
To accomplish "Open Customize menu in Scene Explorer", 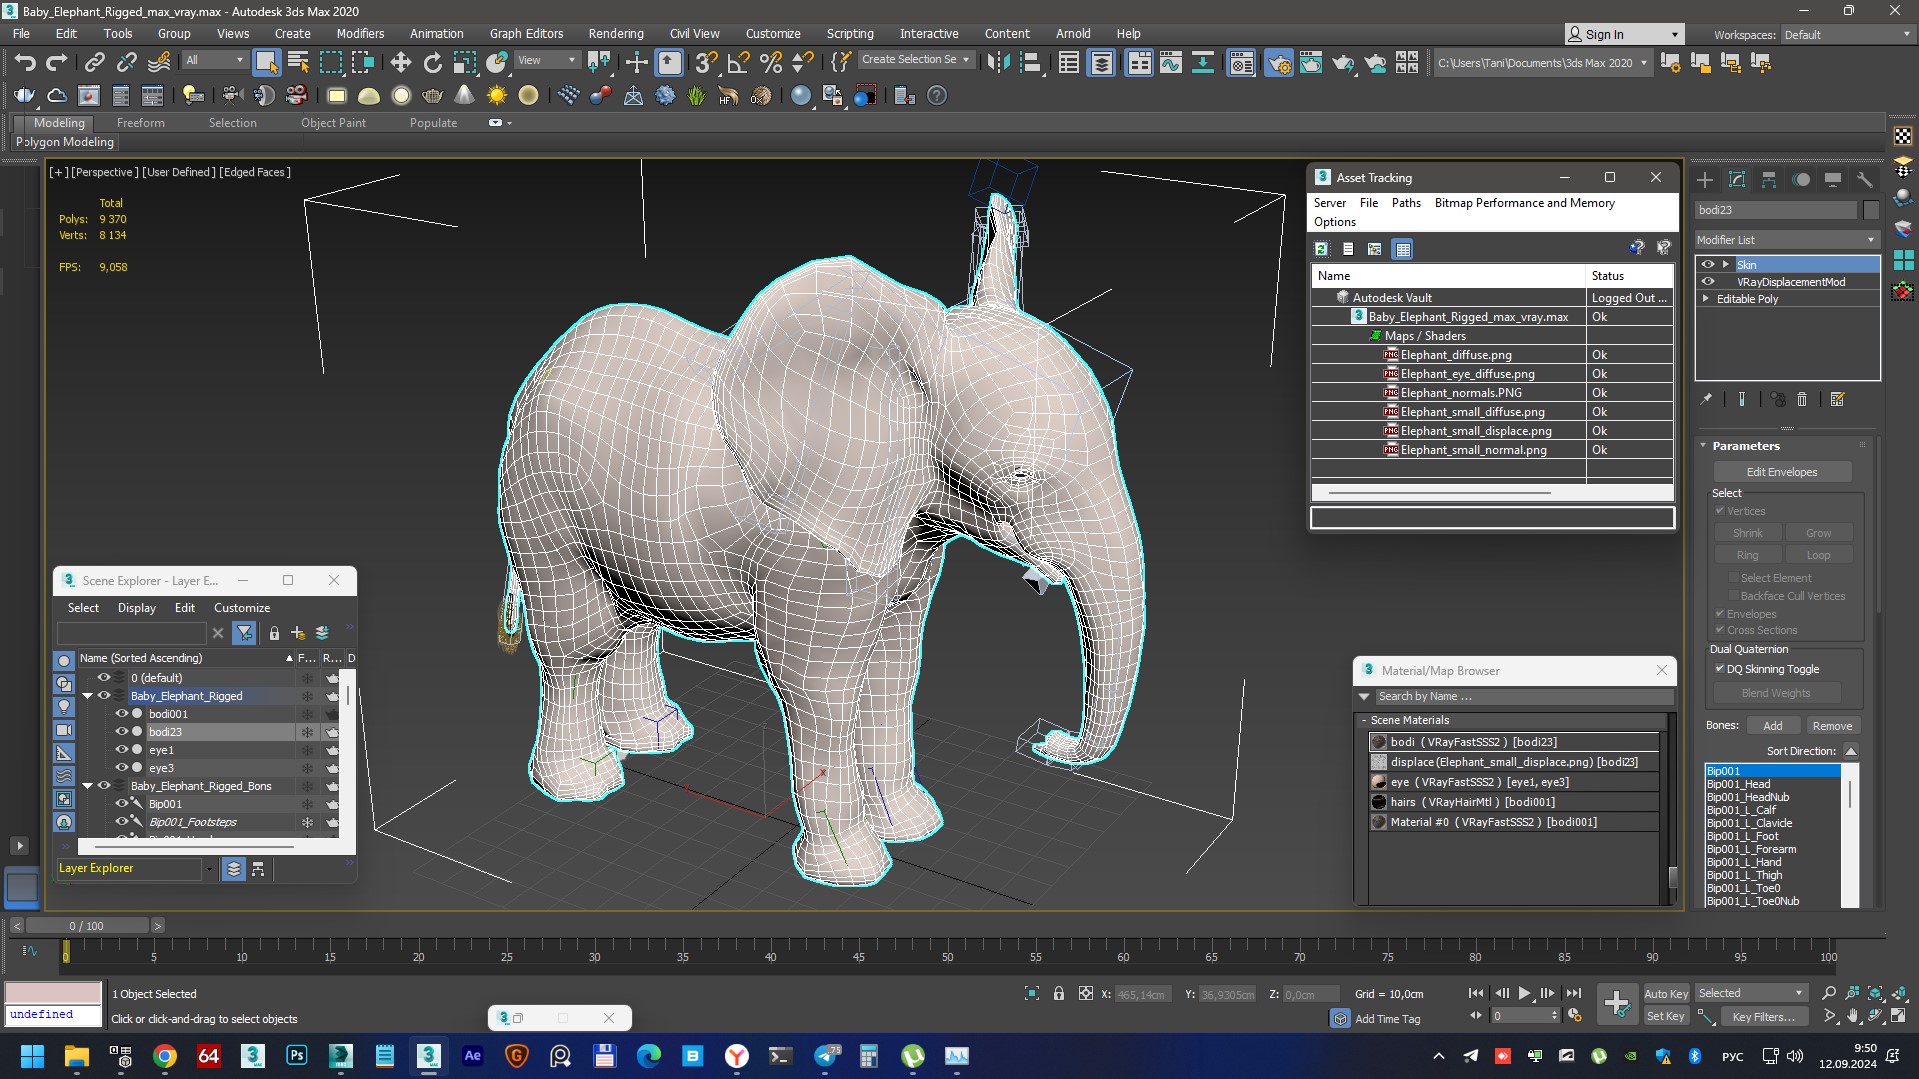I will (242, 608).
